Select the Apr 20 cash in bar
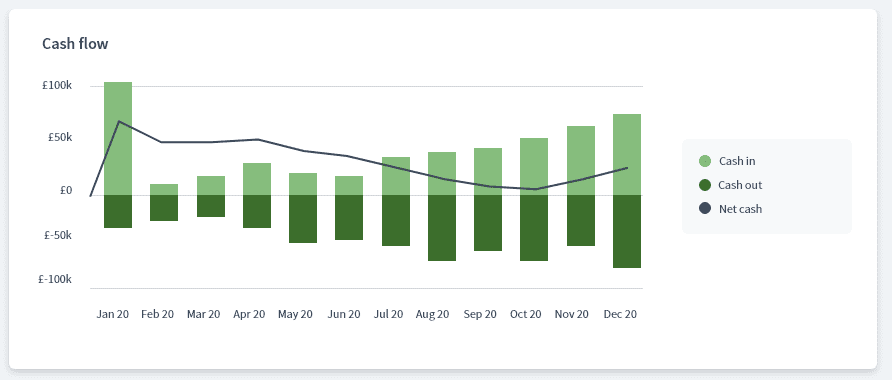The height and width of the screenshot is (380, 892). click(x=257, y=179)
